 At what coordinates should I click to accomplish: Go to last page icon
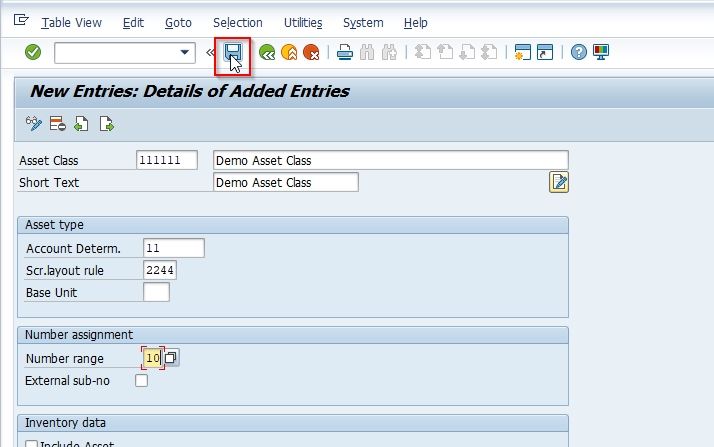(x=489, y=53)
